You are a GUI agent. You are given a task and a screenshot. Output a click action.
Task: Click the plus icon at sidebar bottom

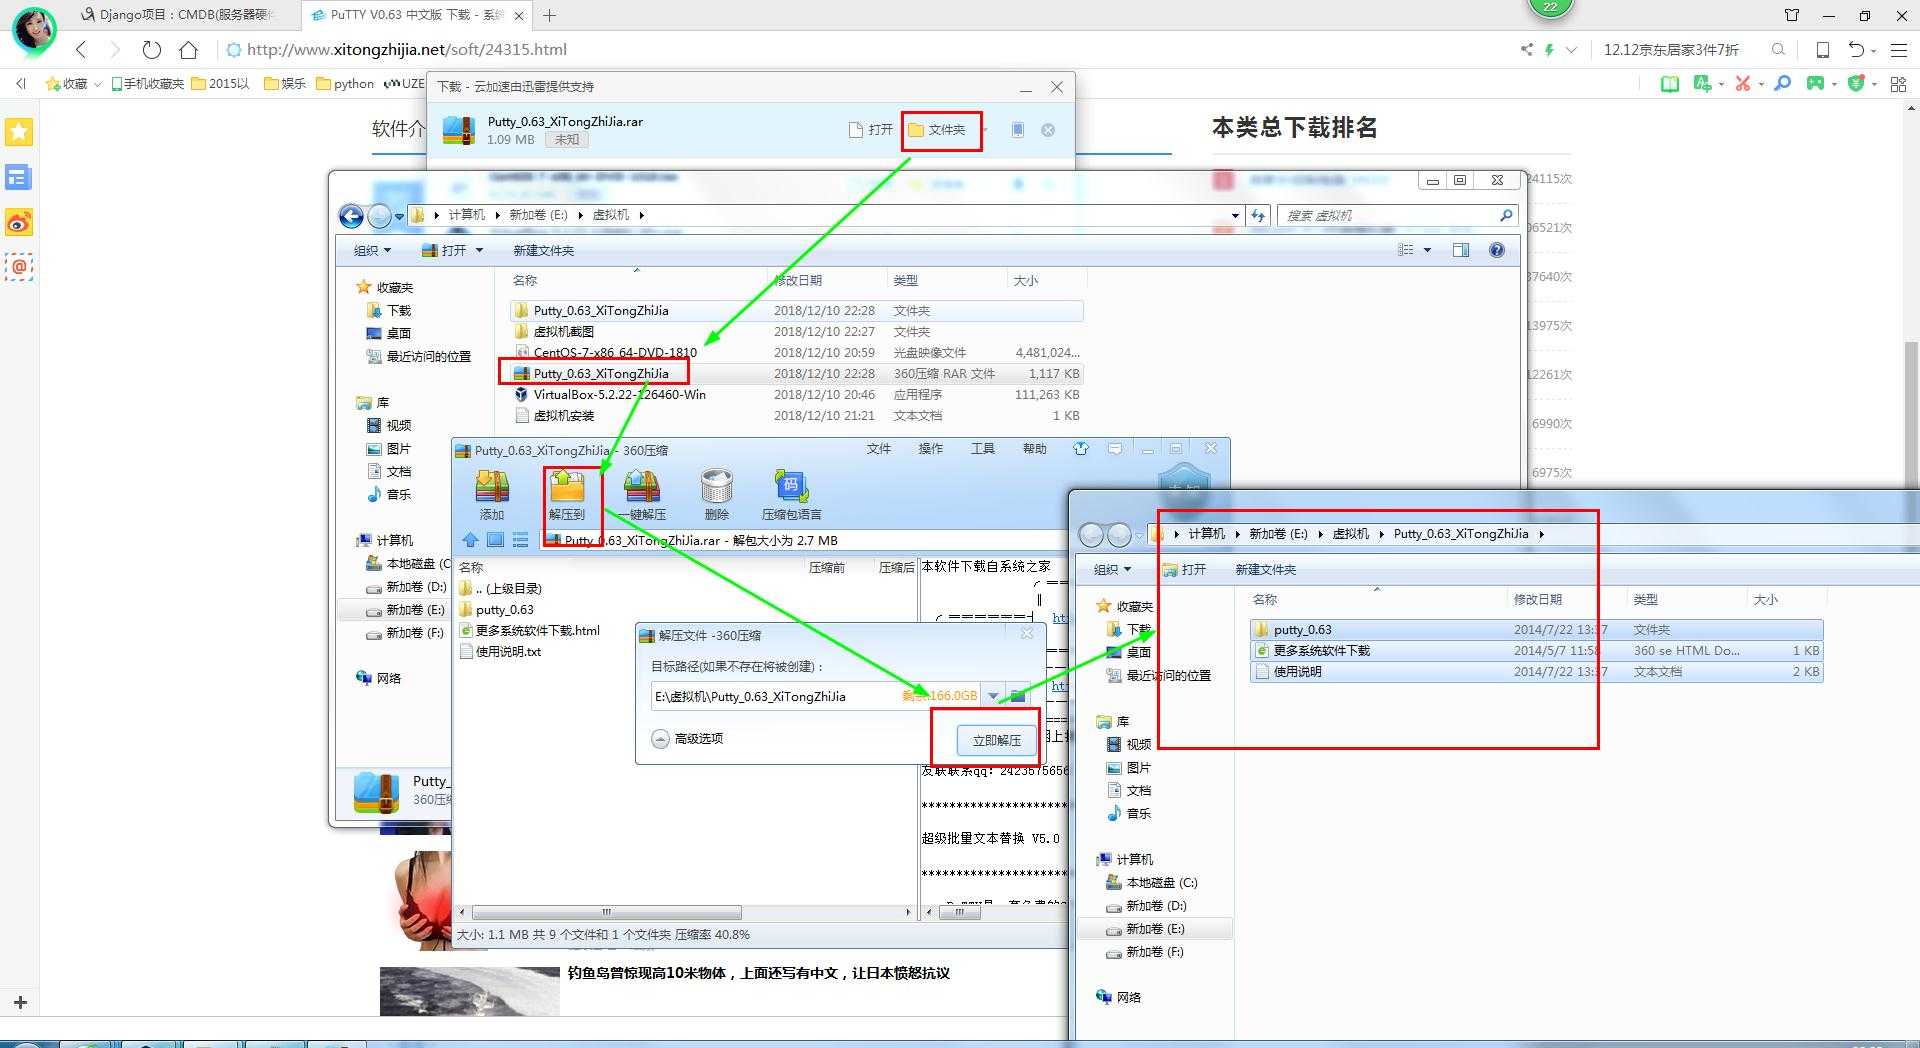pyautogui.click(x=20, y=1002)
